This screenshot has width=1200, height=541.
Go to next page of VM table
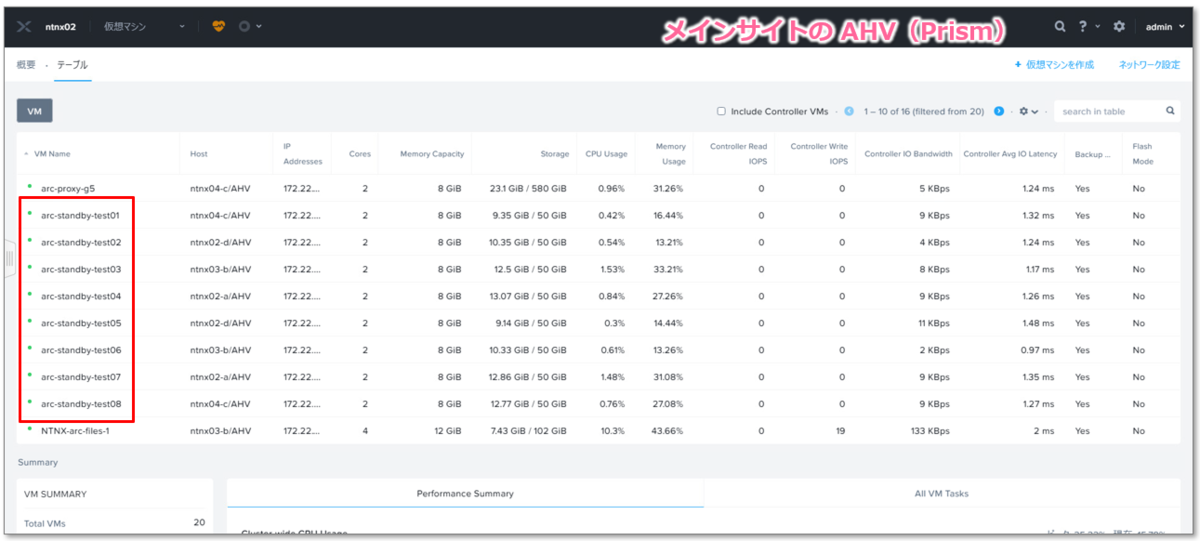[999, 111]
